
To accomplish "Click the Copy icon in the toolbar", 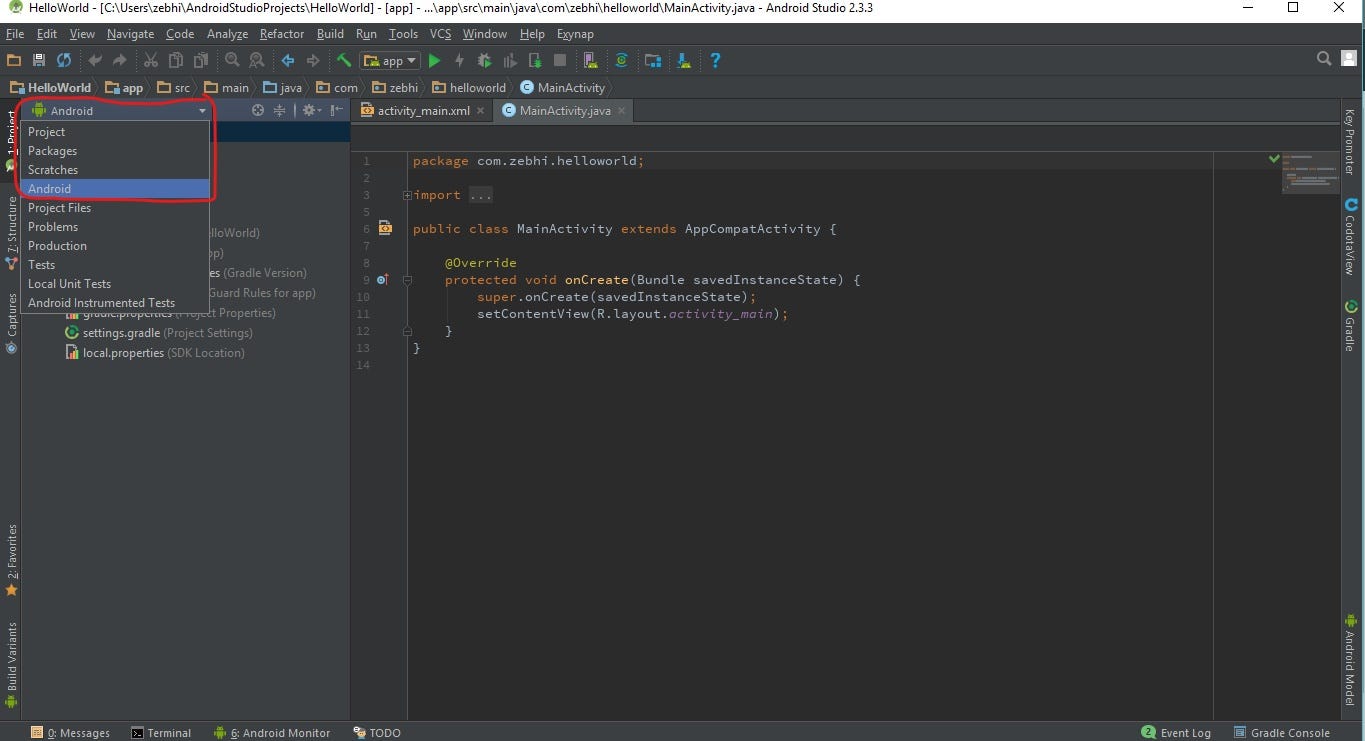I will (176, 60).
